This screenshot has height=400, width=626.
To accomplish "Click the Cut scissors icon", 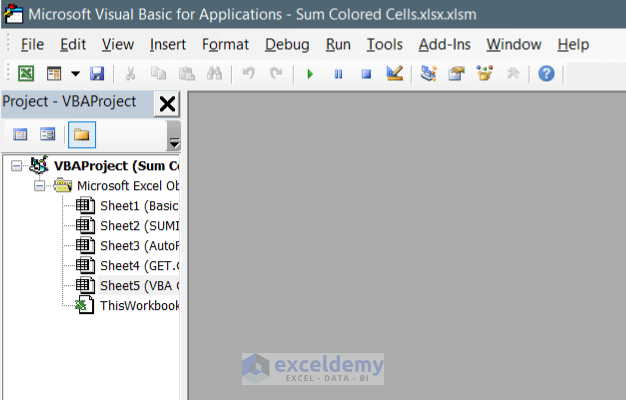I will tap(130, 74).
